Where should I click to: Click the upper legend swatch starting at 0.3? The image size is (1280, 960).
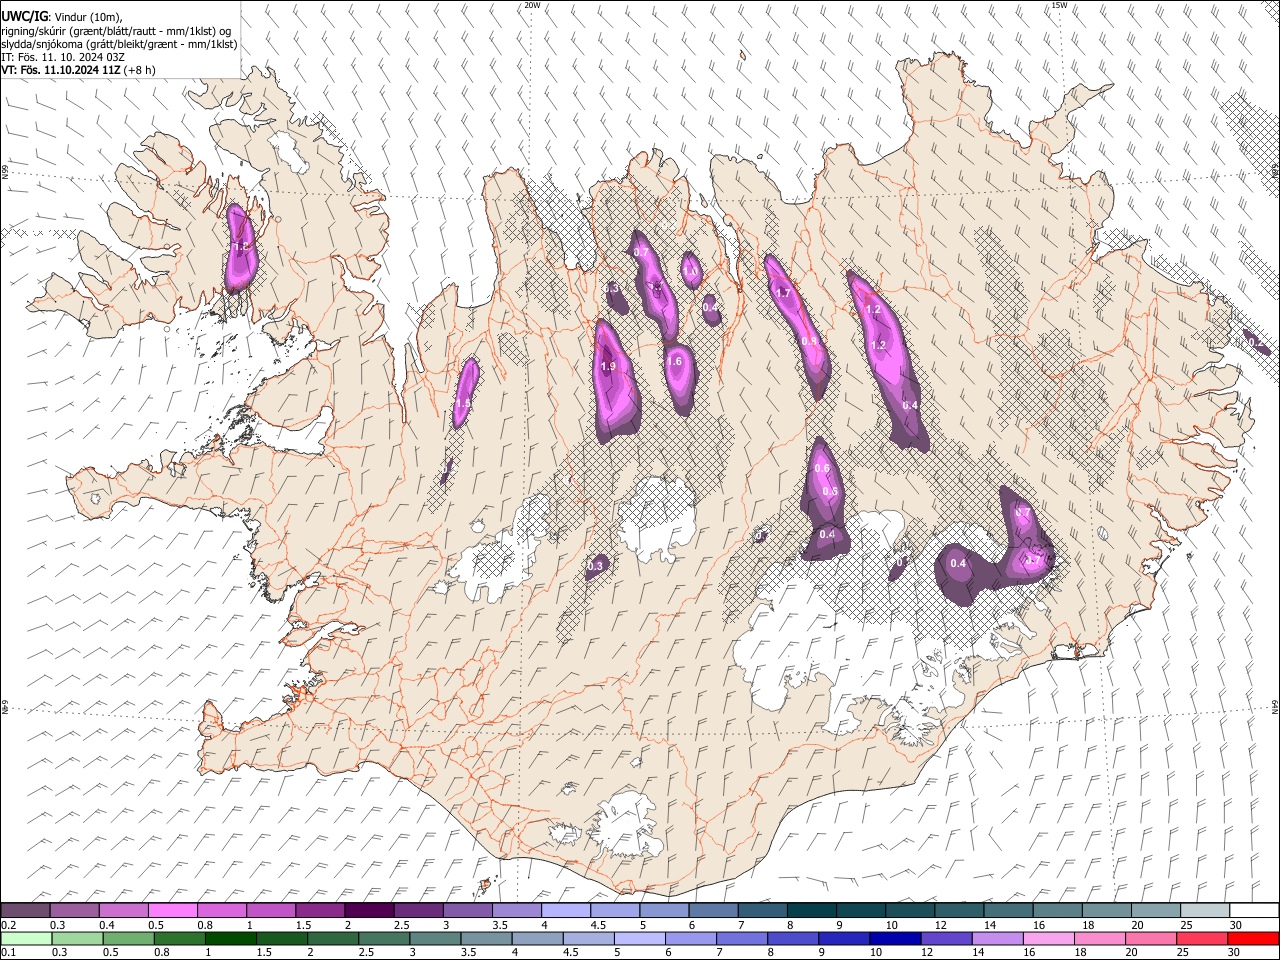[x=74, y=910]
